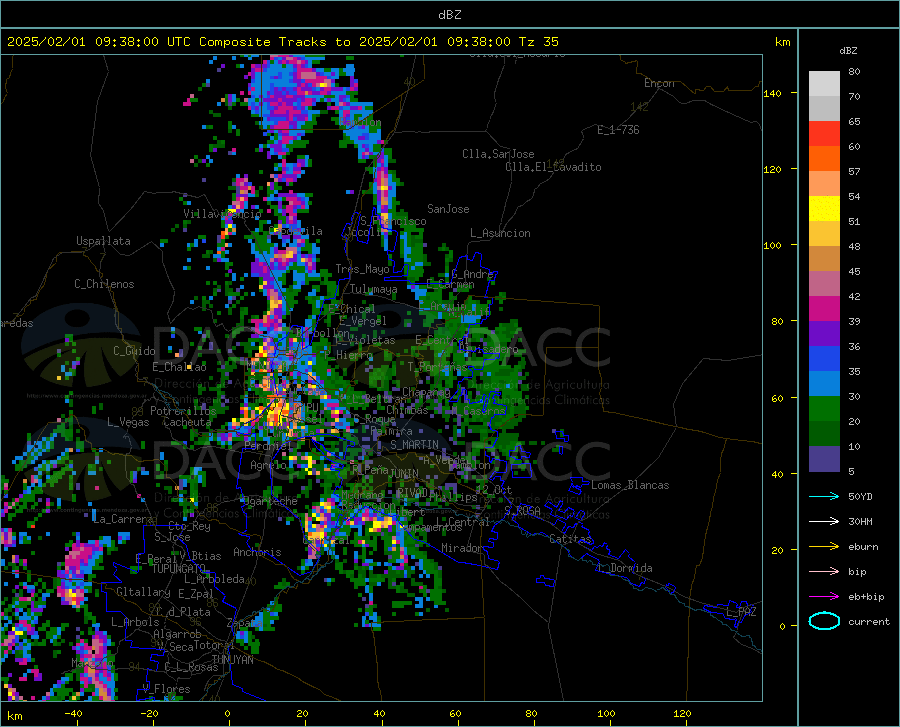Click the yellow eburn arrow in legend
Image resolution: width=900 pixels, height=727 pixels.
pyautogui.click(x=824, y=547)
